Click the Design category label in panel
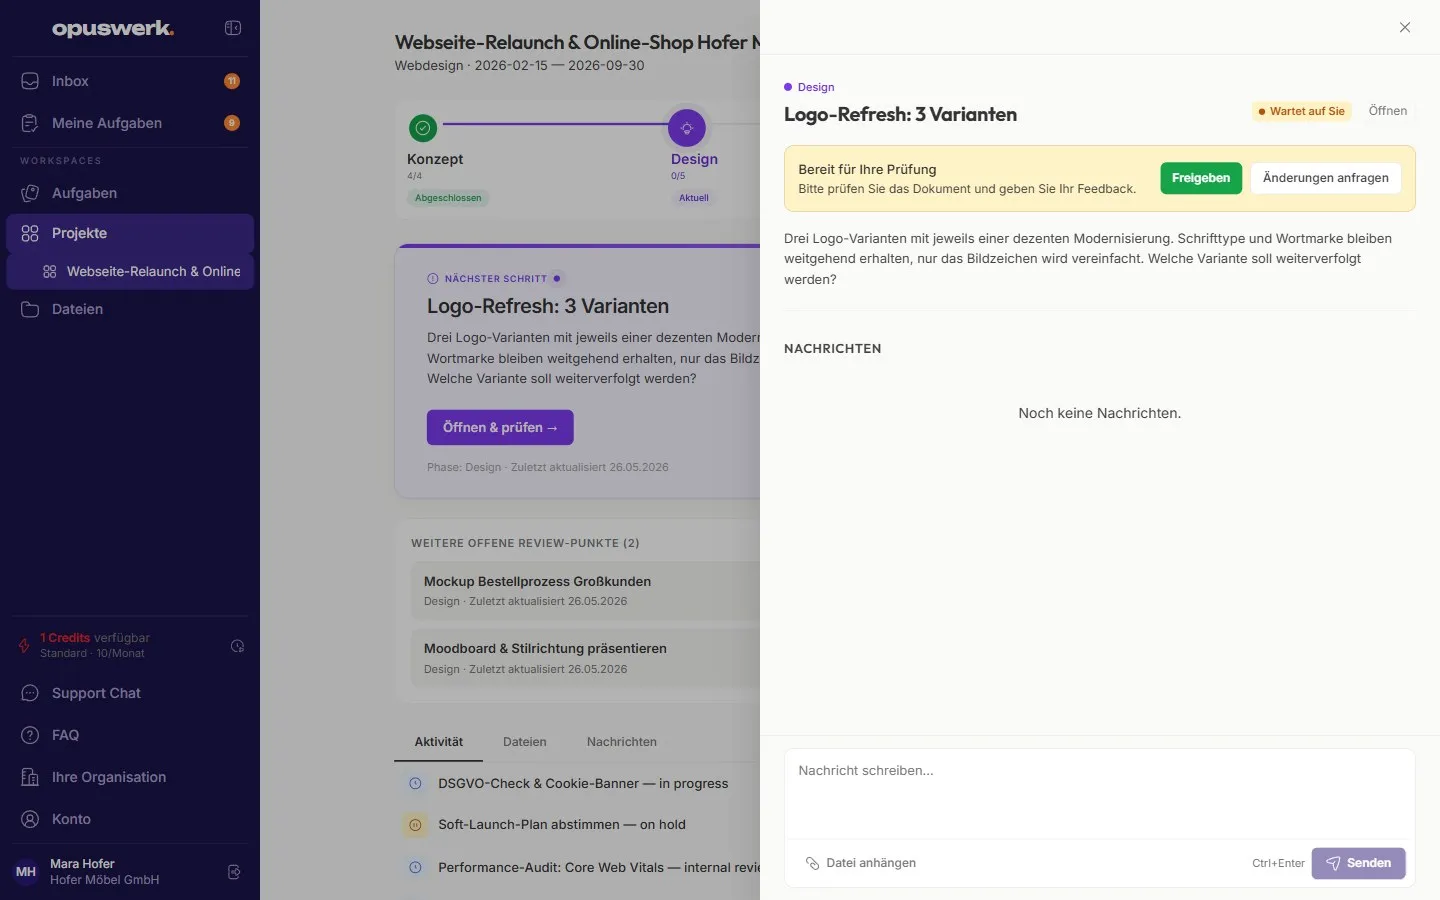Viewport: 1440px width, 900px height. 809,87
